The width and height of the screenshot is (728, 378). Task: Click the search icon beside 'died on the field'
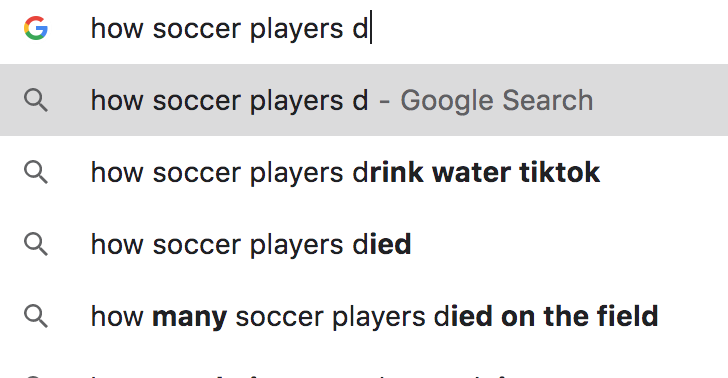pos(36,316)
